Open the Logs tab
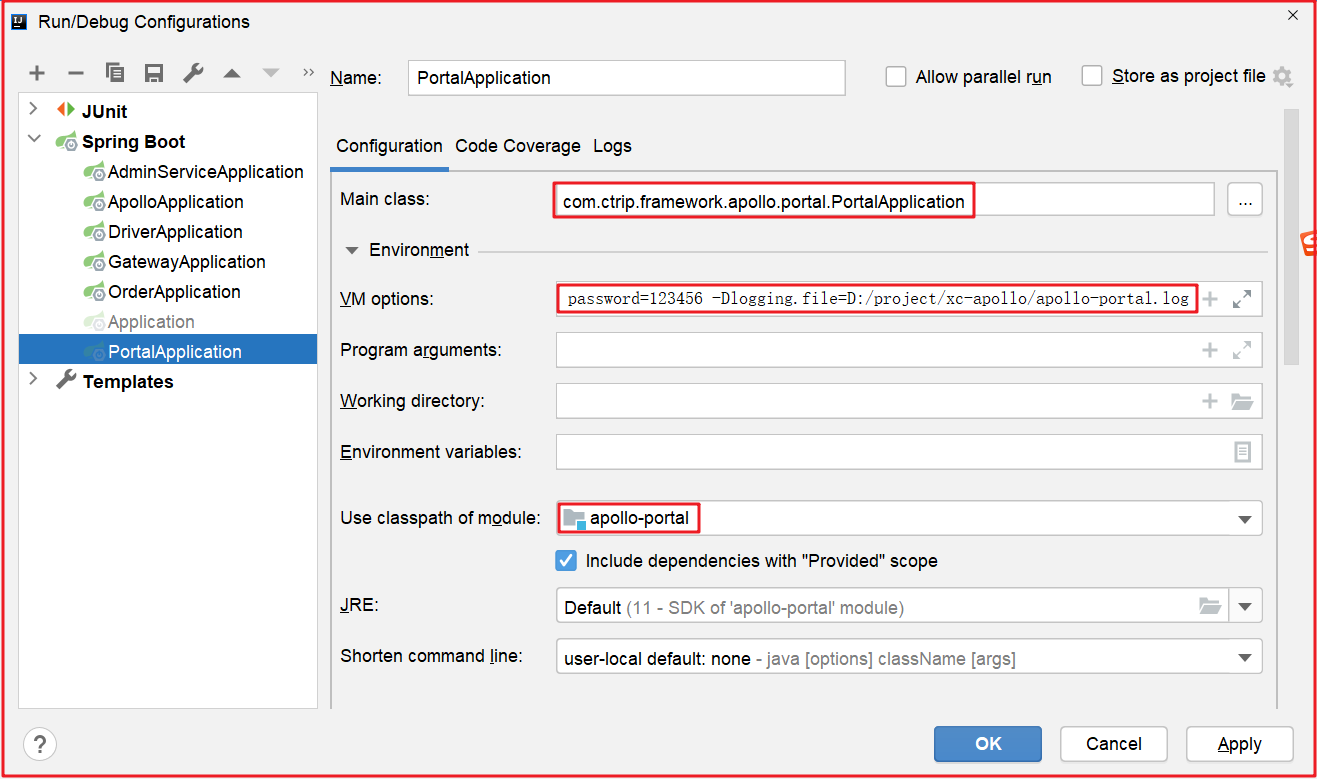Viewport: 1317px width, 779px height. [612, 146]
